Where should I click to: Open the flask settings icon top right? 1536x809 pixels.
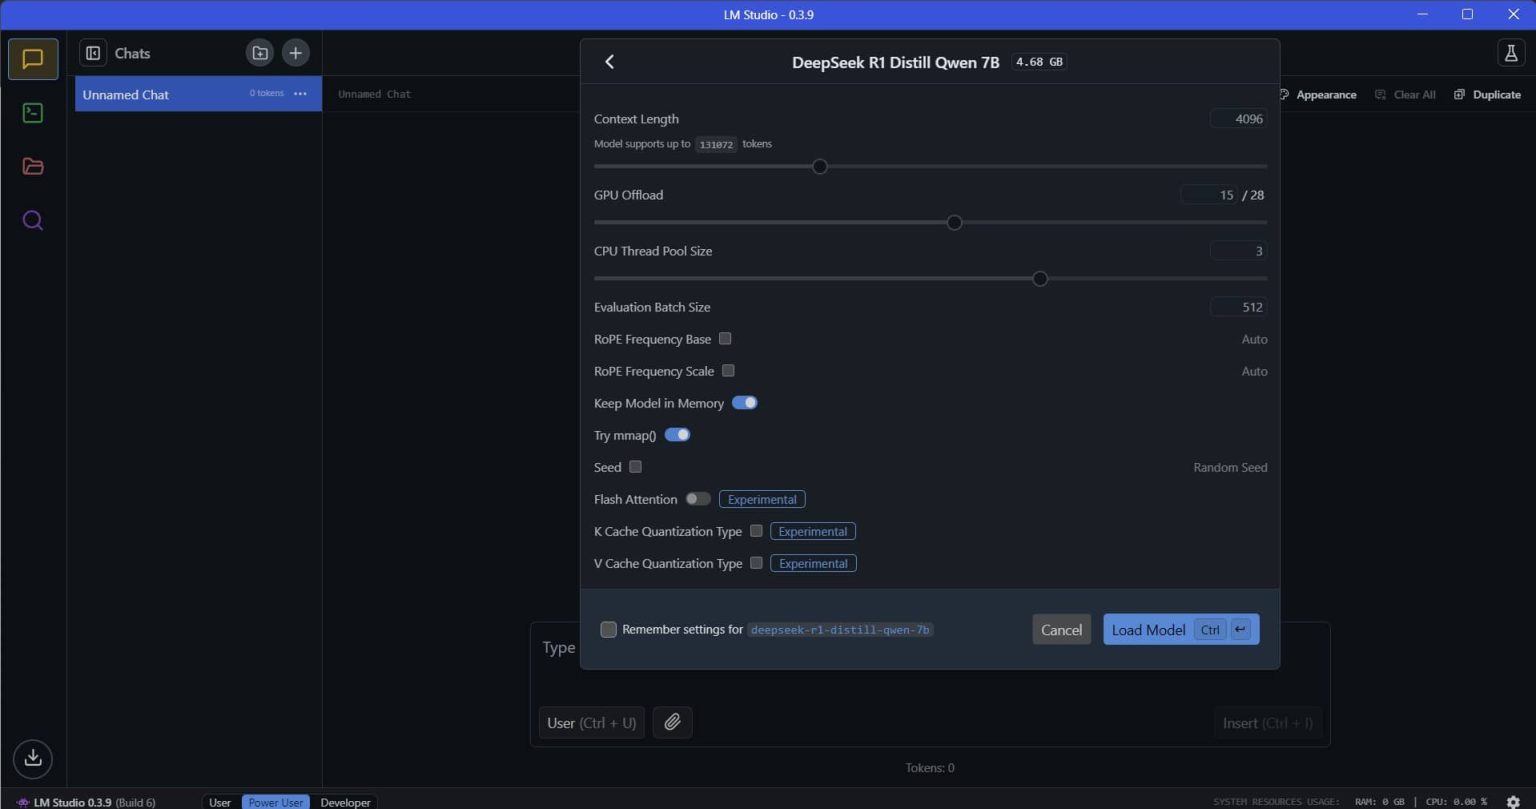1511,53
